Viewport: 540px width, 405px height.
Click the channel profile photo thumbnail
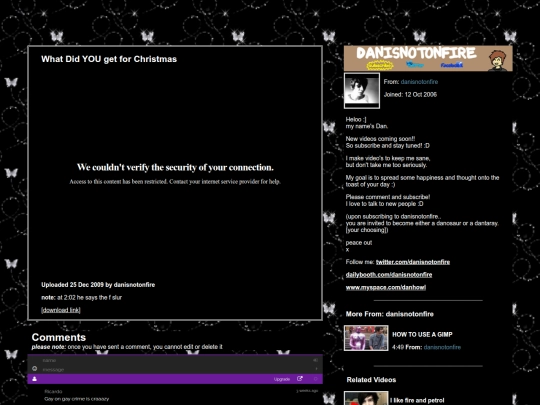point(362,91)
